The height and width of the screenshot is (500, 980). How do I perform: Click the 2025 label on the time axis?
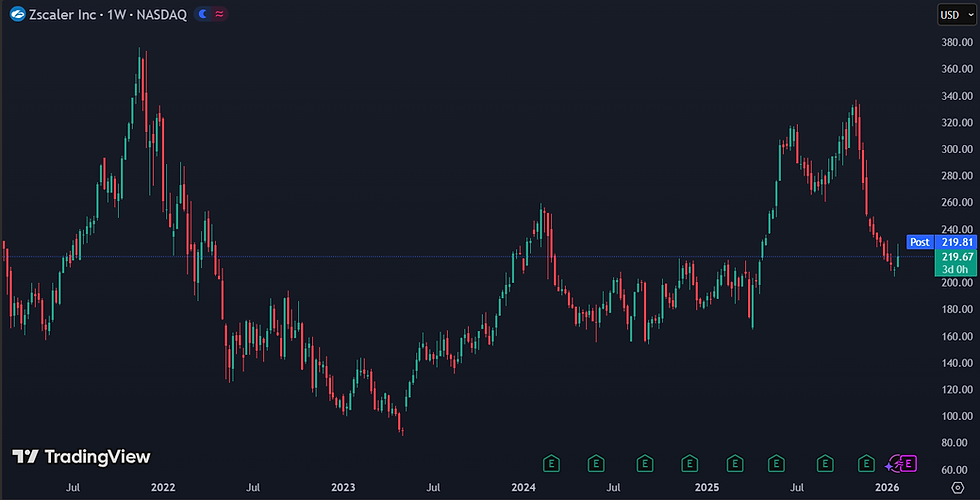708,487
